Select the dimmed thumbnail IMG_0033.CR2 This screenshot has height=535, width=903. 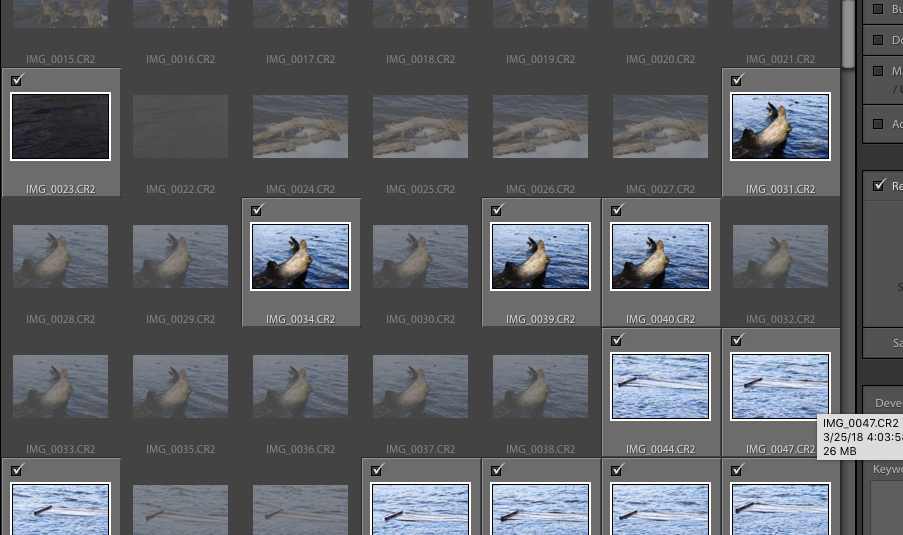60,386
